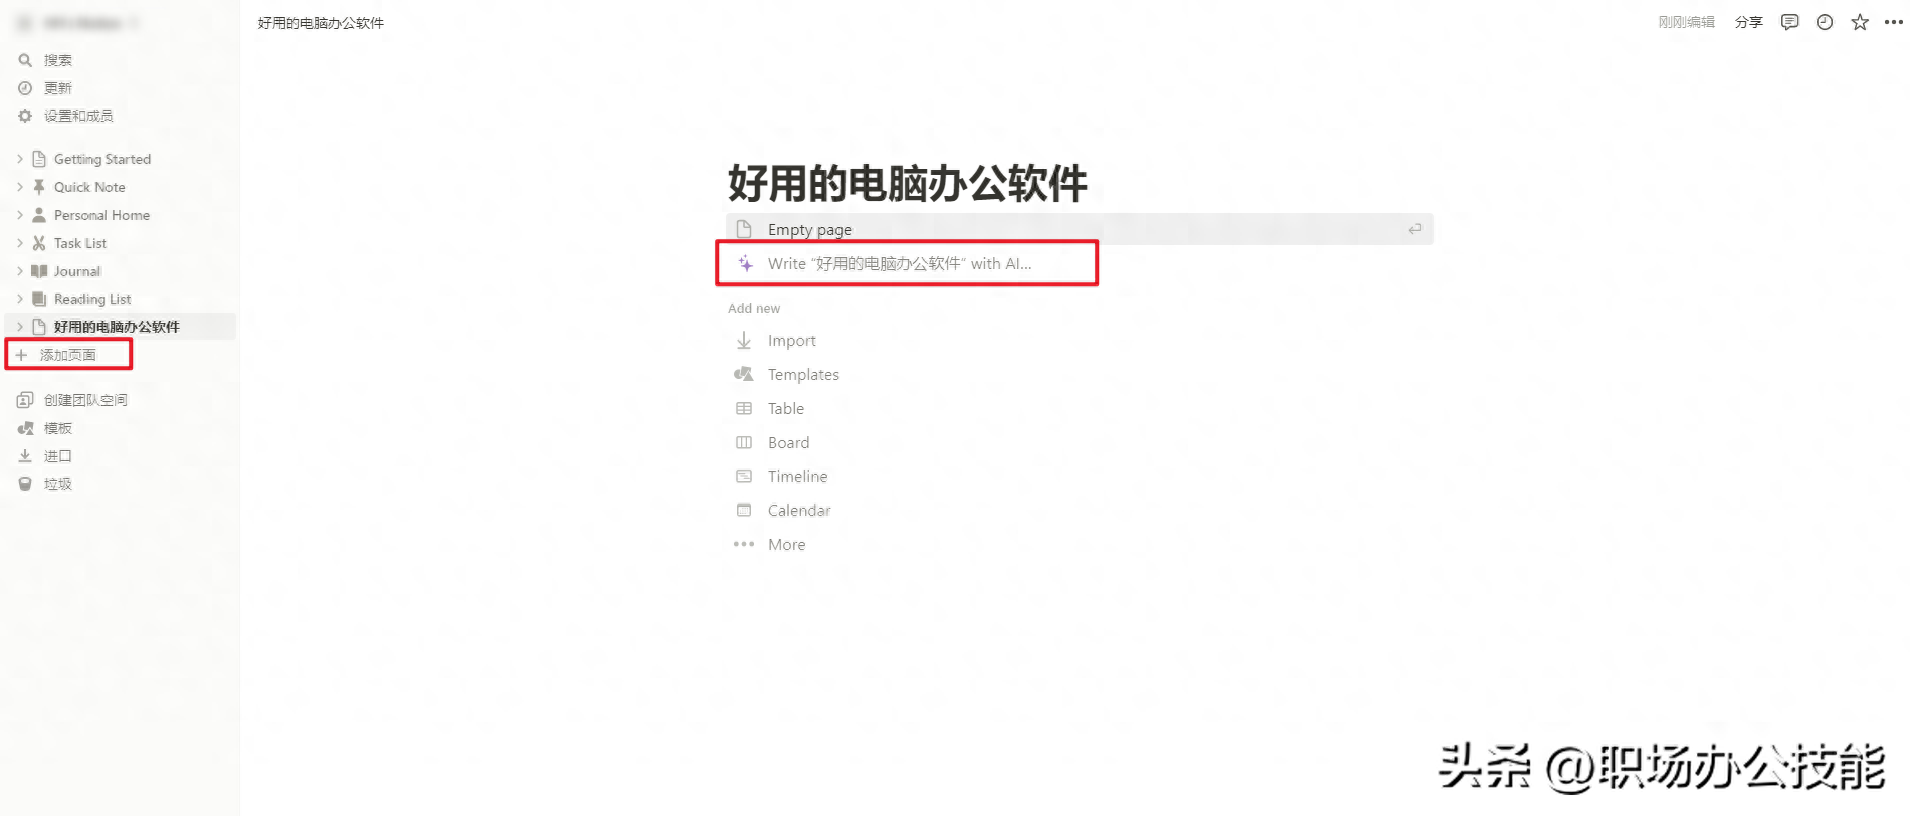Open the Reading List page
Image resolution: width=1911 pixels, height=816 pixels.
pyautogui.click(x=92, y=299)
